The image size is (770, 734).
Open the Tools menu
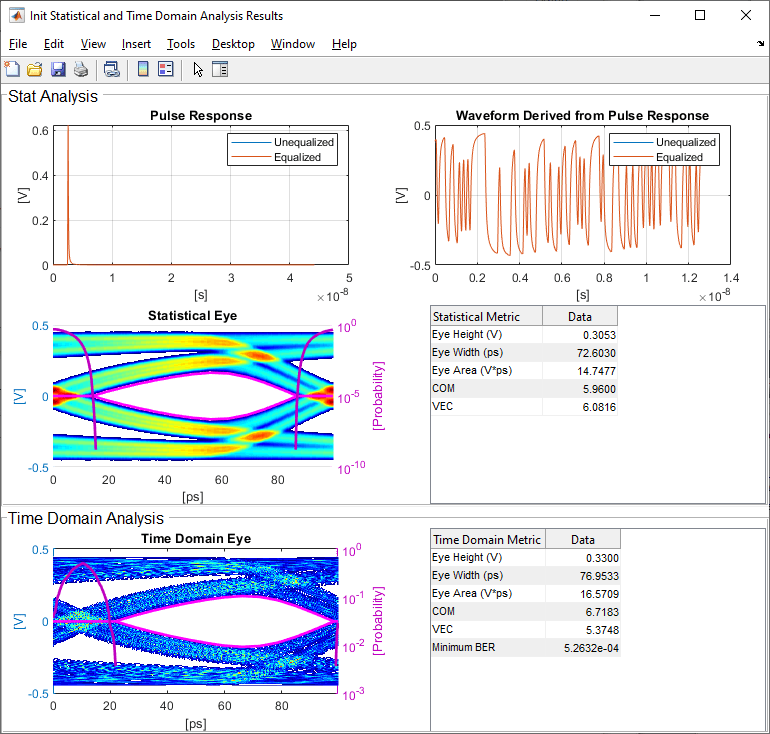(x=181, y=44)
